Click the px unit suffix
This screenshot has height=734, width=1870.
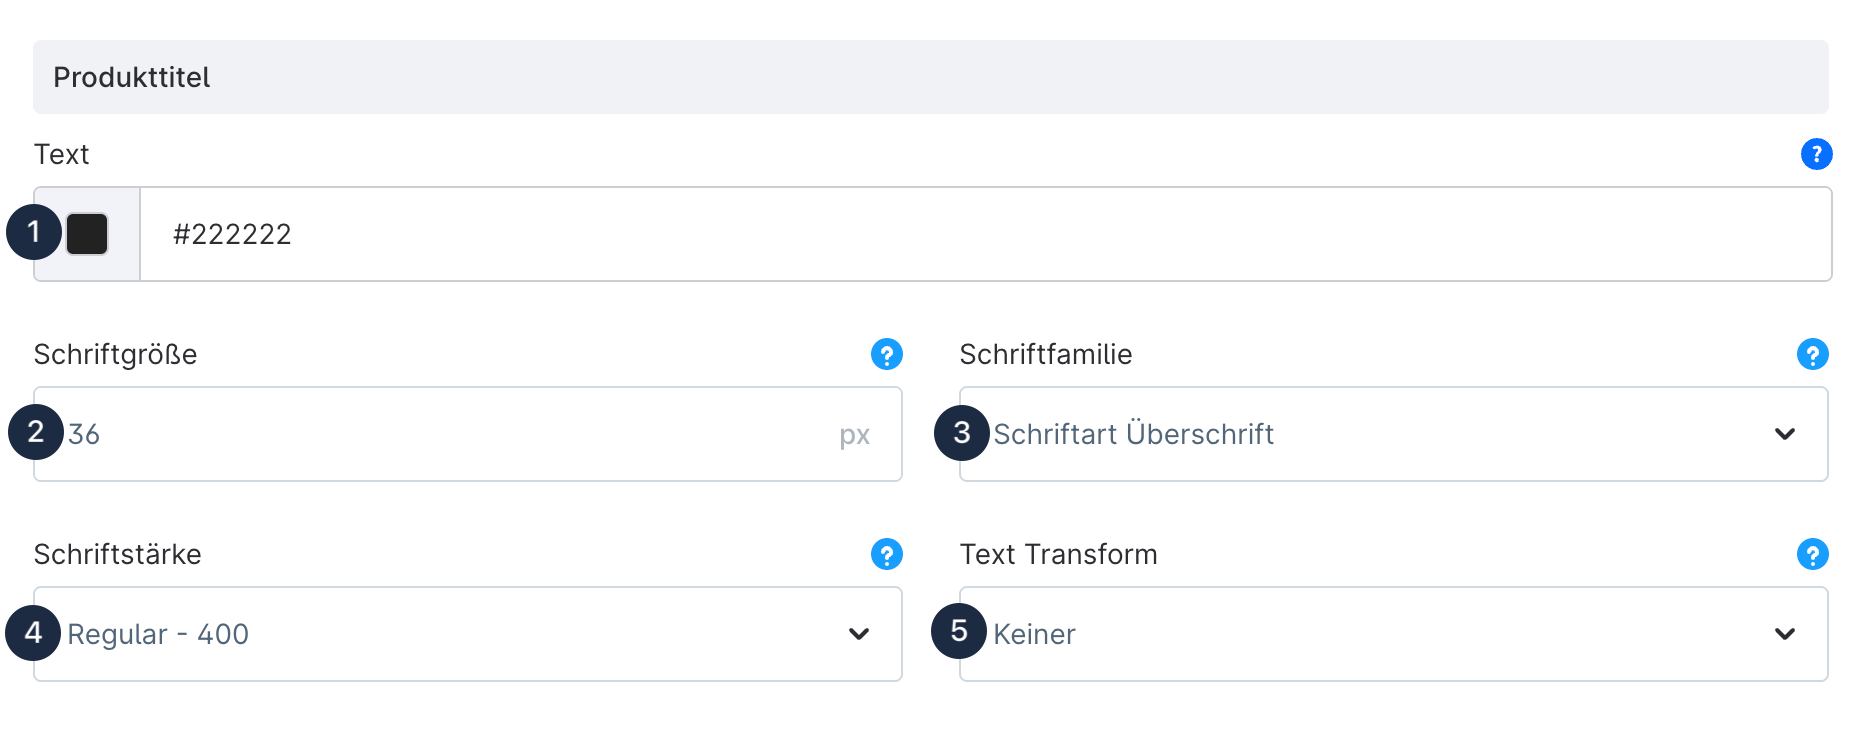[x=855, y=435]
